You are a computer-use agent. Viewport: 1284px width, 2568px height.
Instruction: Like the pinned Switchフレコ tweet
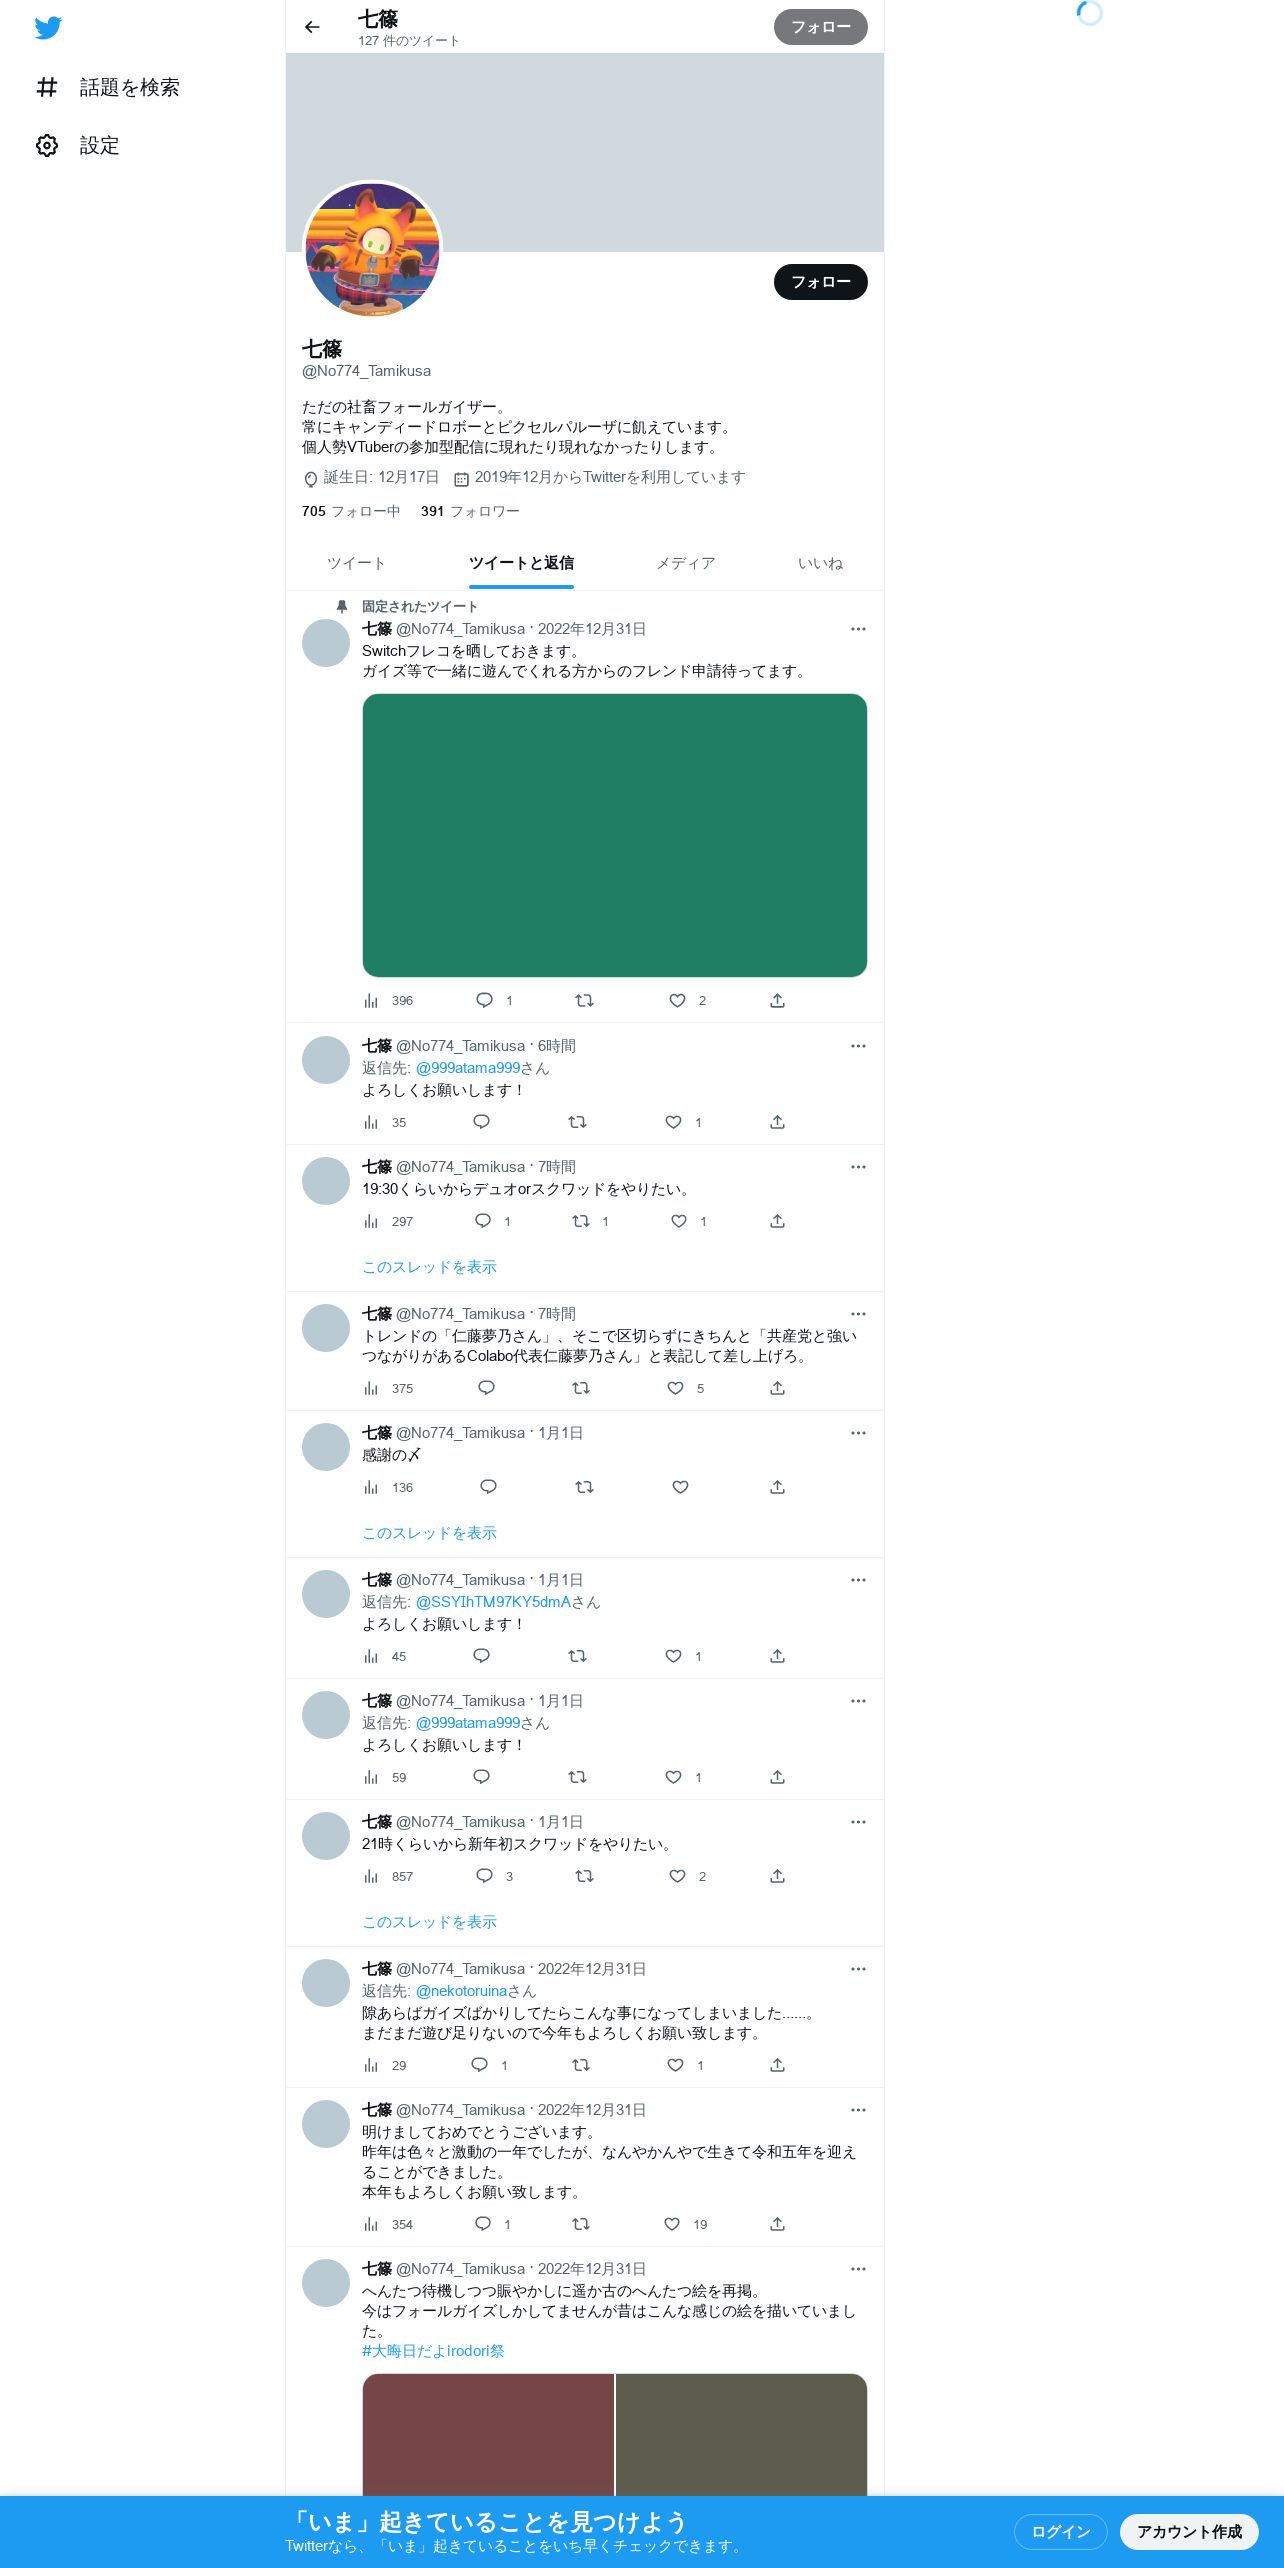click(x=677, y=1000)
